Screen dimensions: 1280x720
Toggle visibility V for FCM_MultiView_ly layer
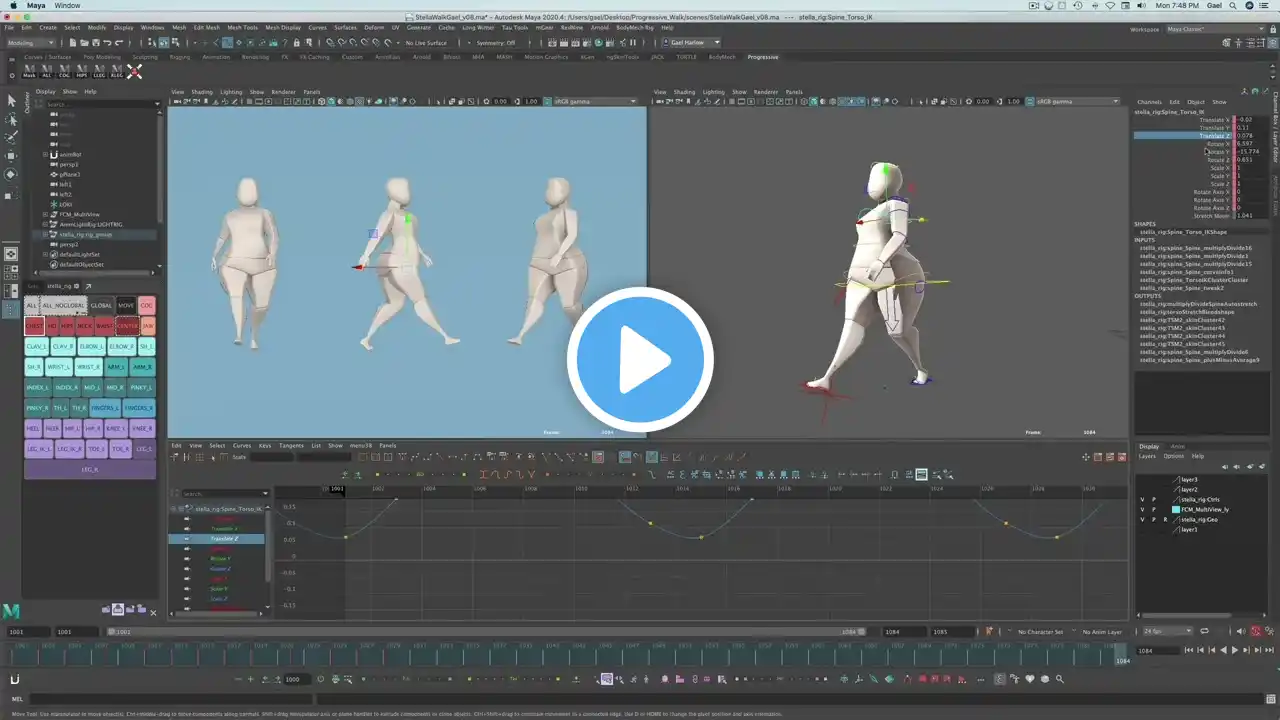click(1142, 509)
